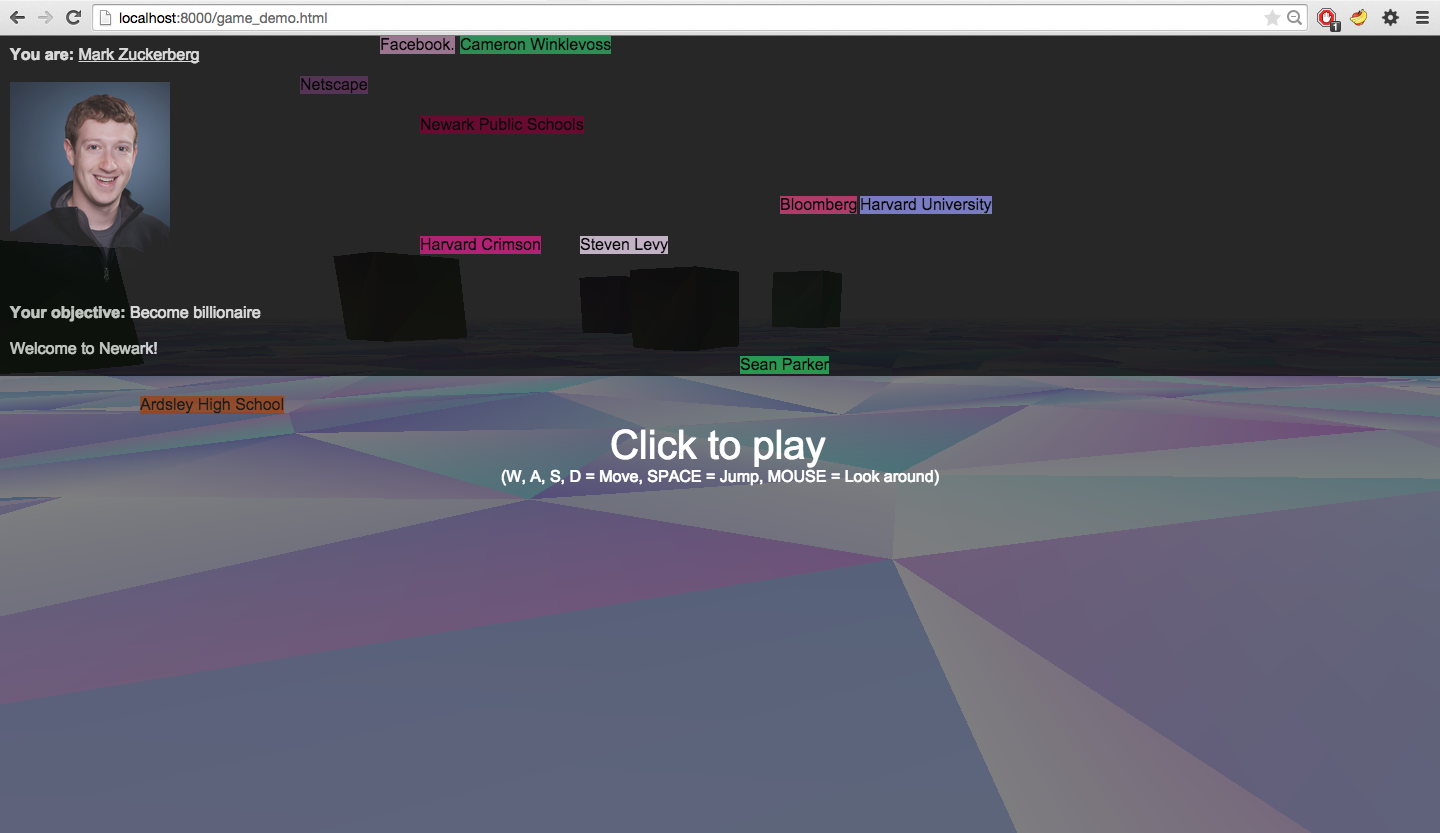Click the 'Become billionaire' objective text
The height and width of the screenshot is (833, 1440).
coord(195,313)
